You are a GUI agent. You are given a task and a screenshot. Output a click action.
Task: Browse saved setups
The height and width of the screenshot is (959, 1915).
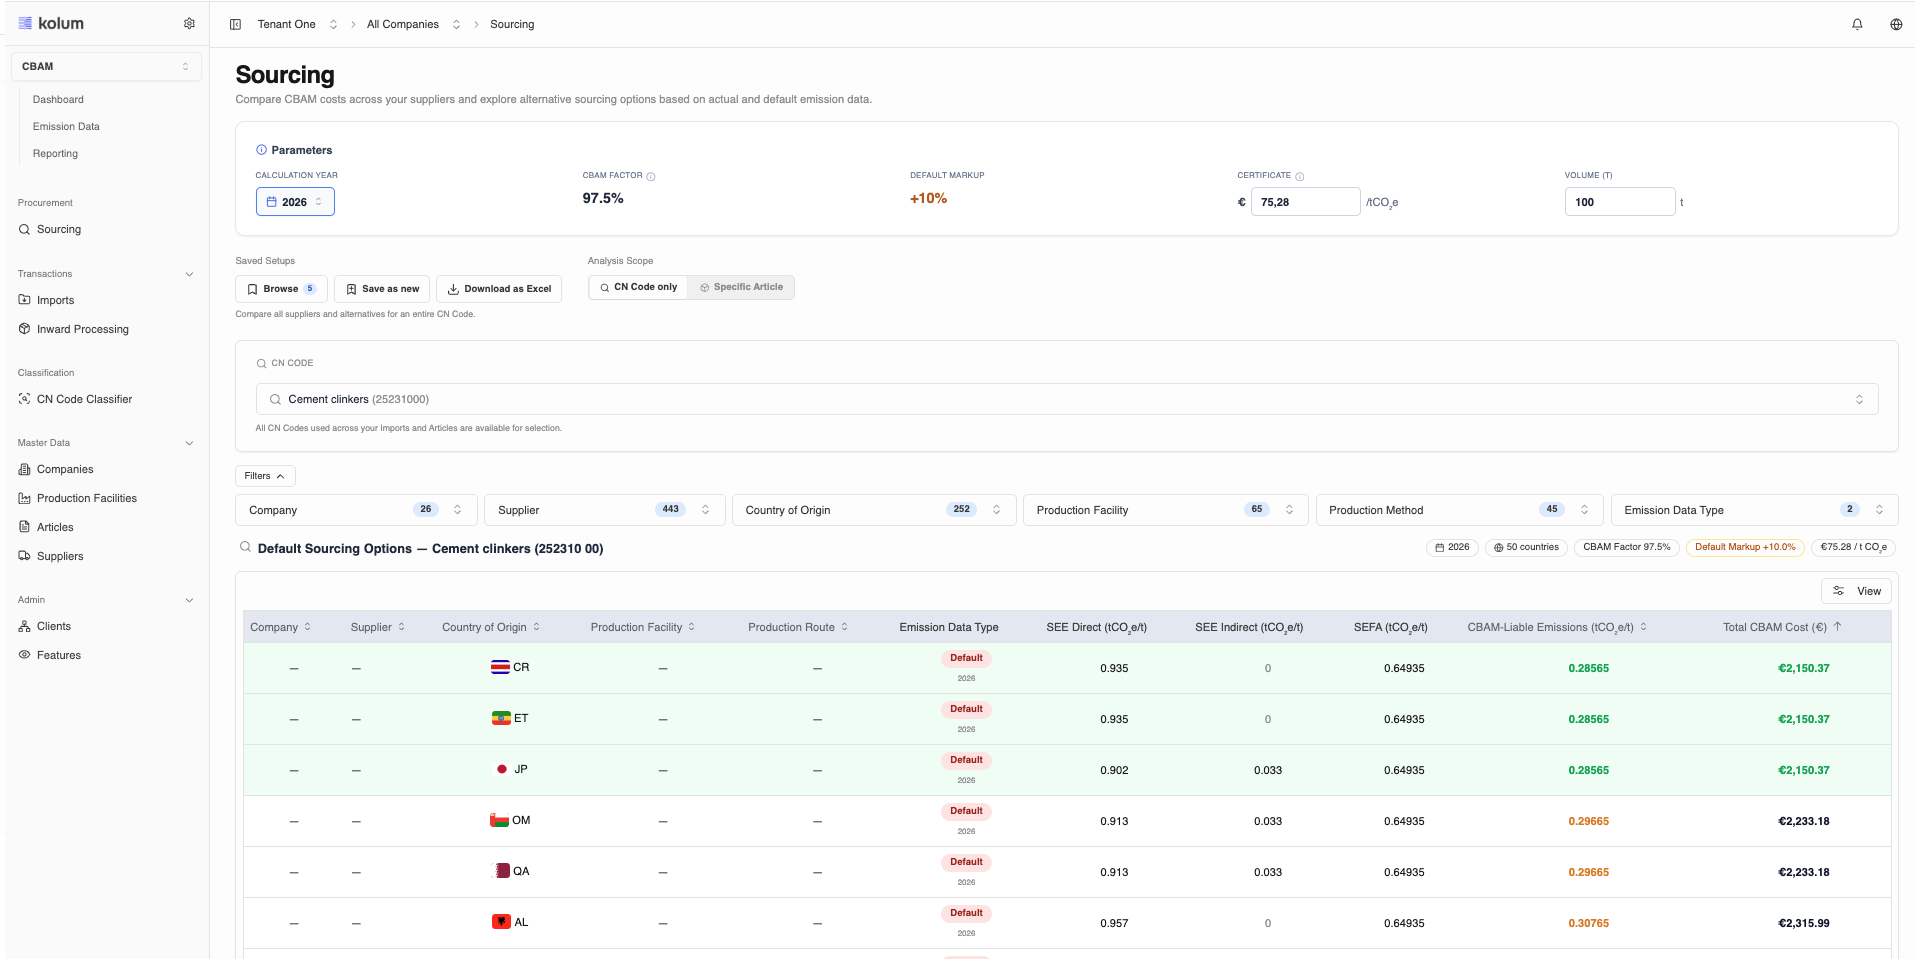(x=281, y=289)
